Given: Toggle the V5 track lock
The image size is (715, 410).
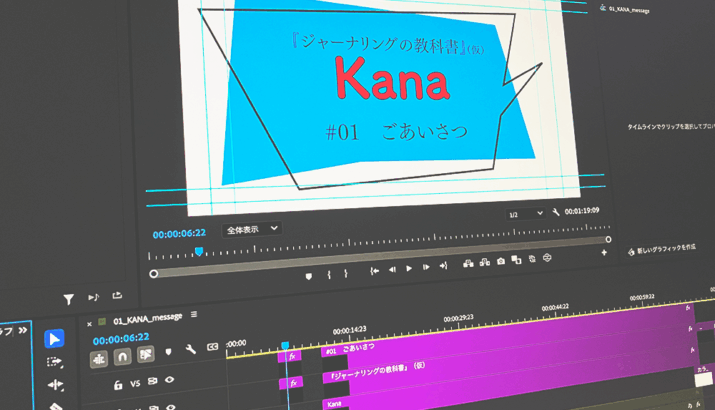Looking at the screenshot, I should [118, 384].
